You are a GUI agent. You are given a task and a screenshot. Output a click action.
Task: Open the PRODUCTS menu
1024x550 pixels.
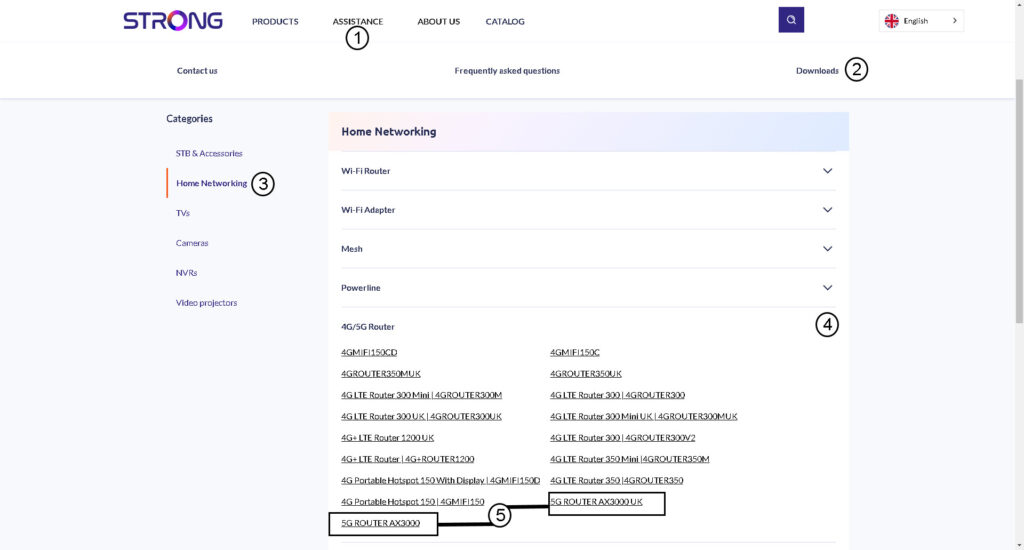[x=275, y=22]
